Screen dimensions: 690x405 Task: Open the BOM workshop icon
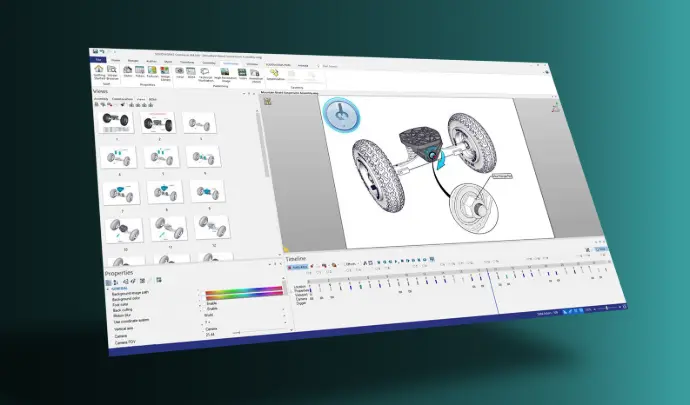(x=191, y=73)
